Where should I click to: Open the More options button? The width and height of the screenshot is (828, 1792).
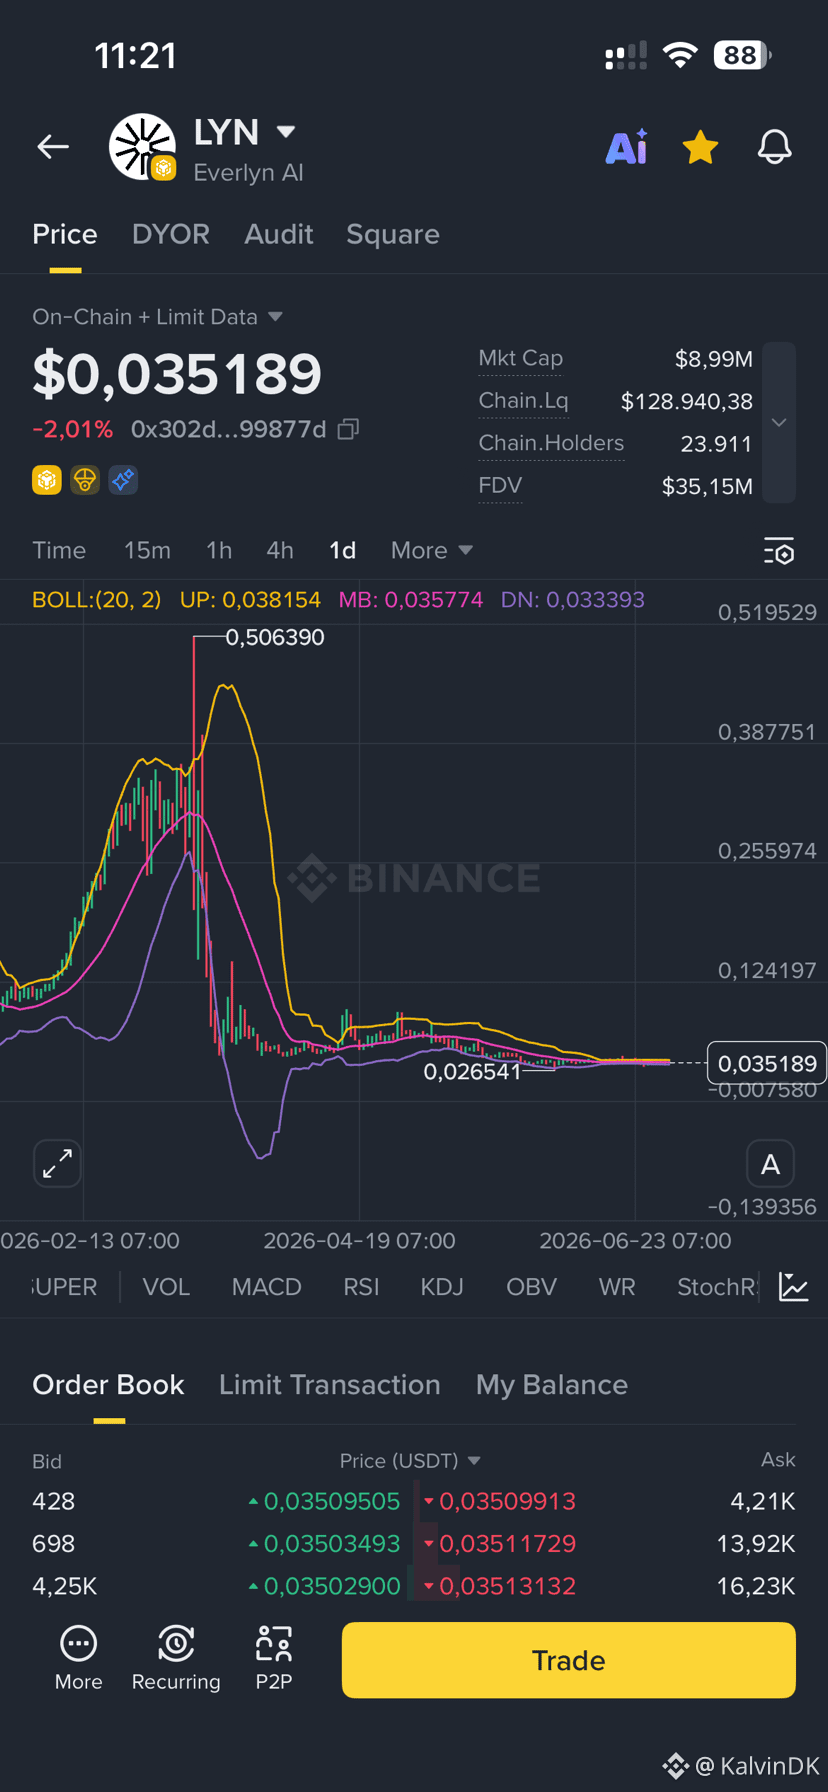click(x=79, y=1659)
